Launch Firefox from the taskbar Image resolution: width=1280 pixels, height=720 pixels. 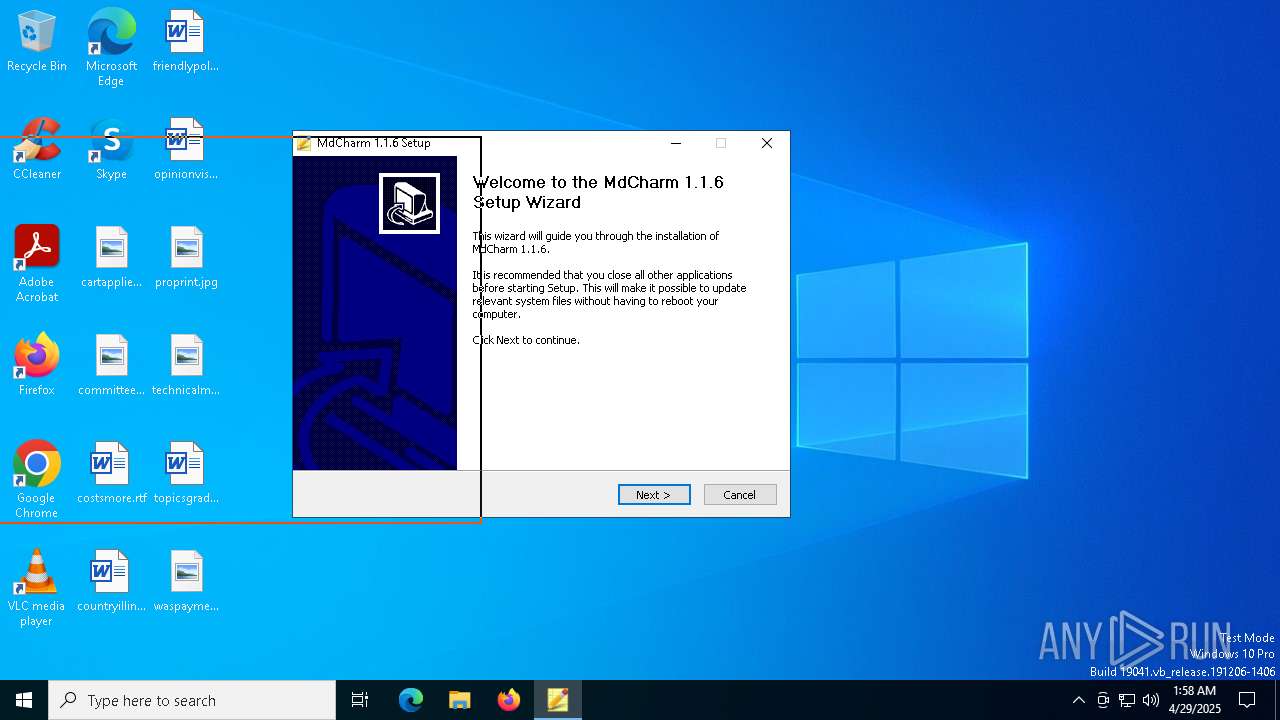tap(509, 700)
